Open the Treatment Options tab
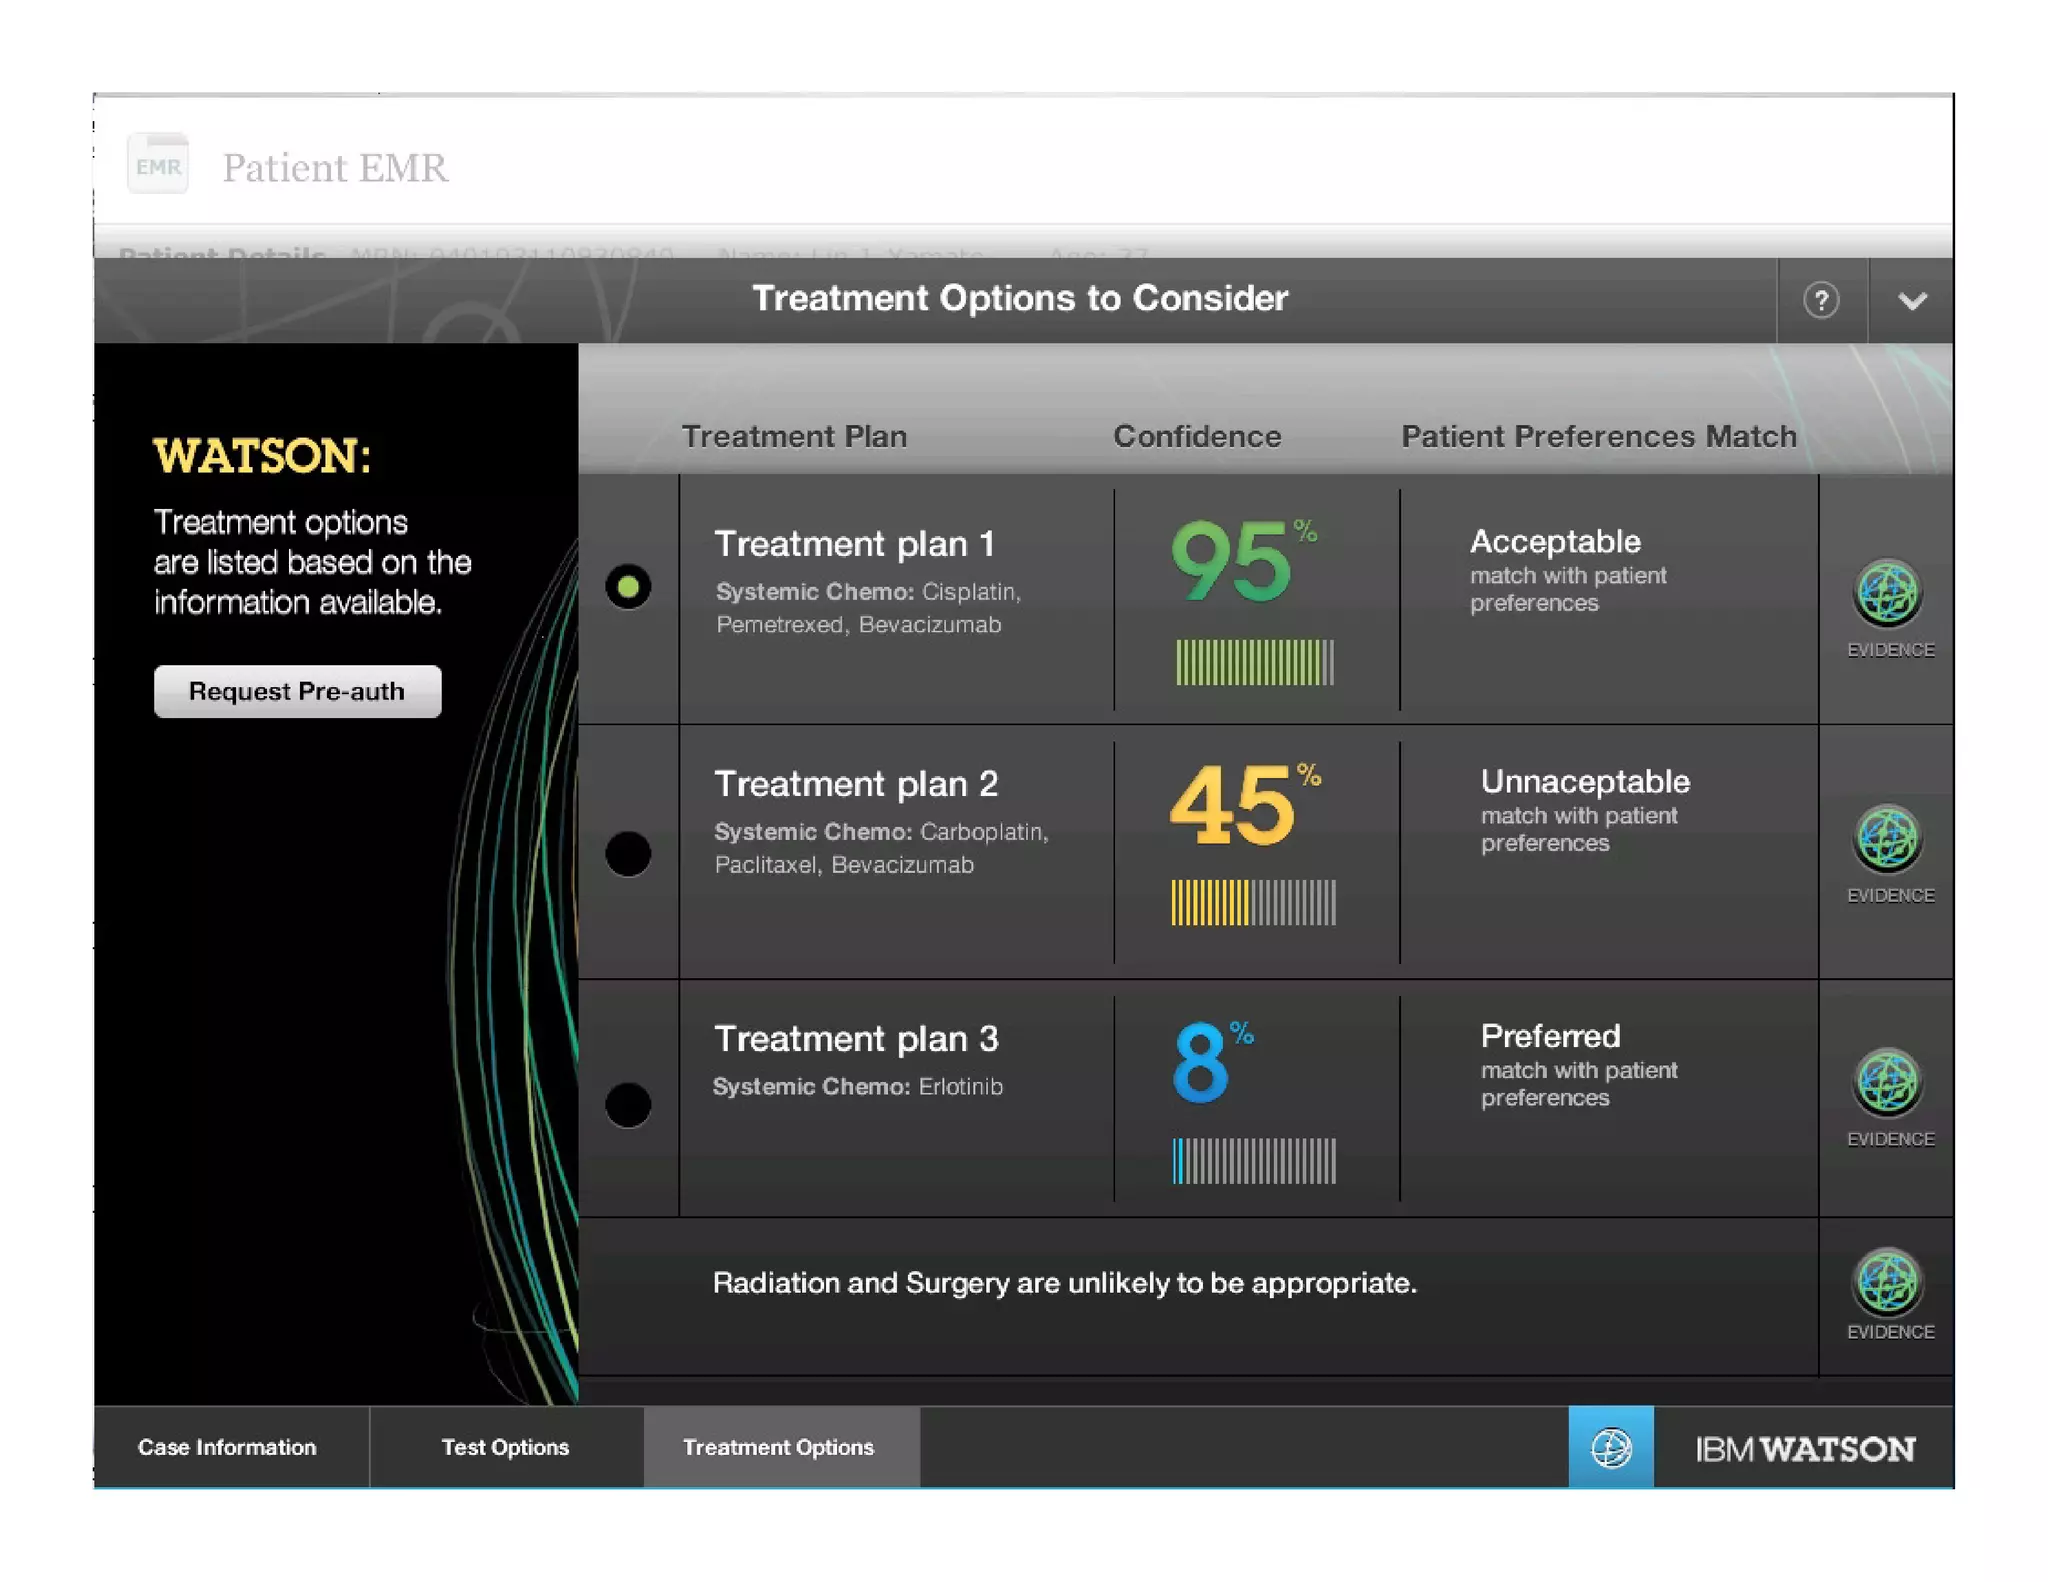The image size is (2048, 1582). [x=779, y=1447]
